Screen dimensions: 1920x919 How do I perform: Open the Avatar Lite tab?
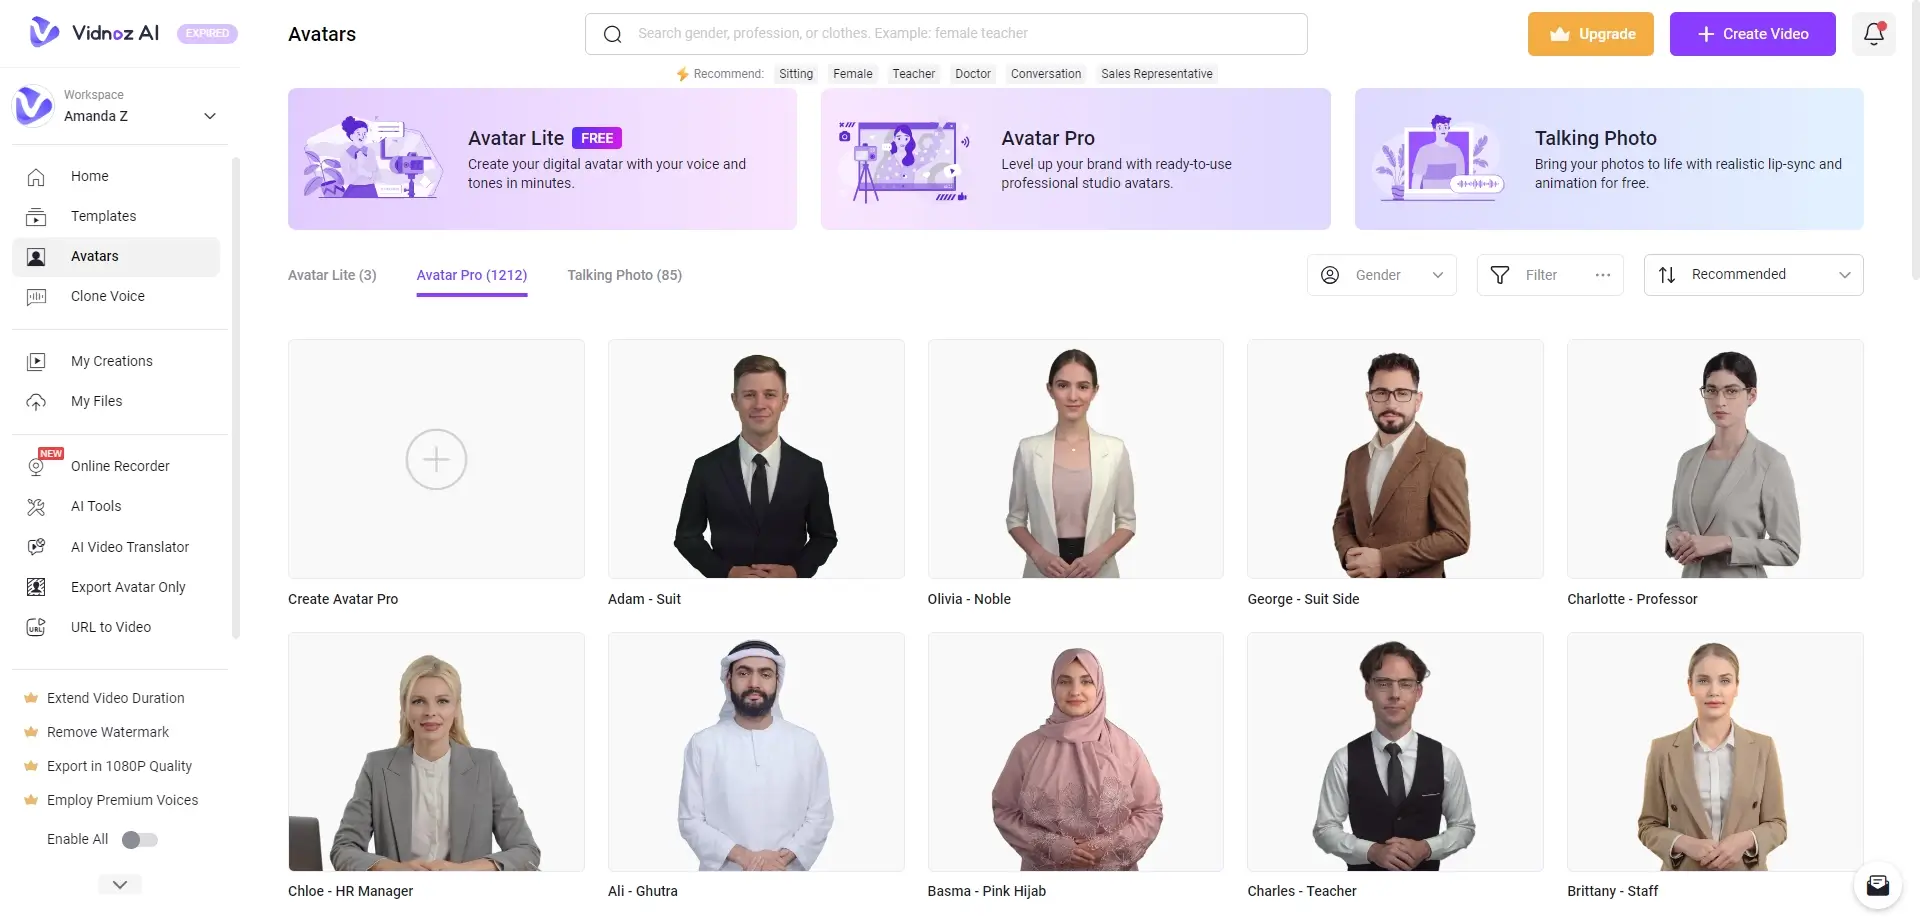pyautogui.click(x=332, y=275)
